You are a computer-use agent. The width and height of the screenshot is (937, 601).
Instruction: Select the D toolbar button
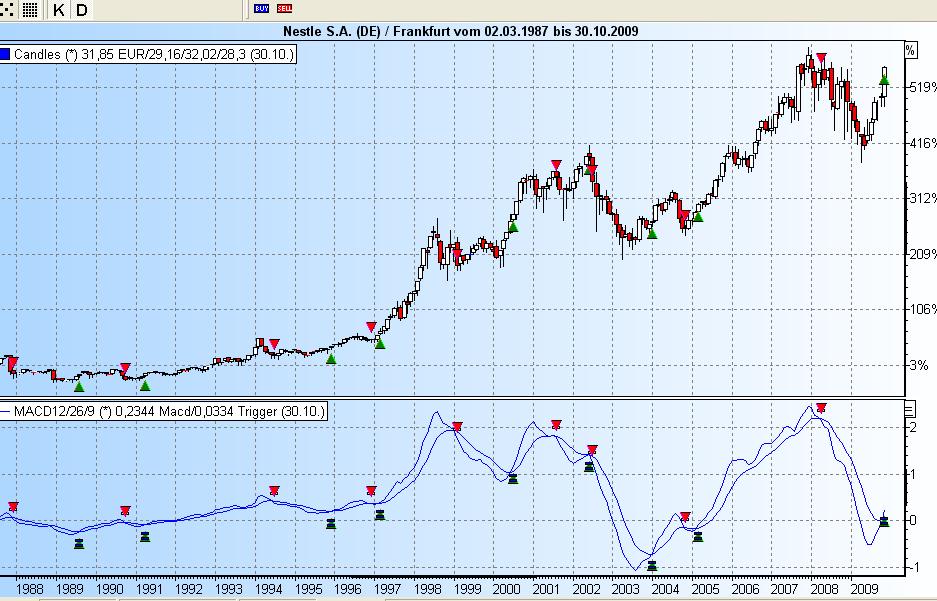pyautogui.click(x=82, y=9)
